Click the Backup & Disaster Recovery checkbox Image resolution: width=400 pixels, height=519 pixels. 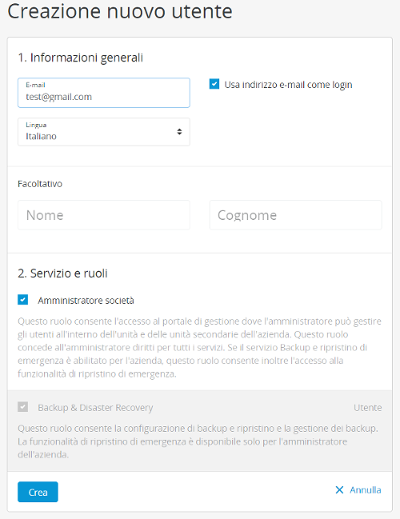click(23, 407)
